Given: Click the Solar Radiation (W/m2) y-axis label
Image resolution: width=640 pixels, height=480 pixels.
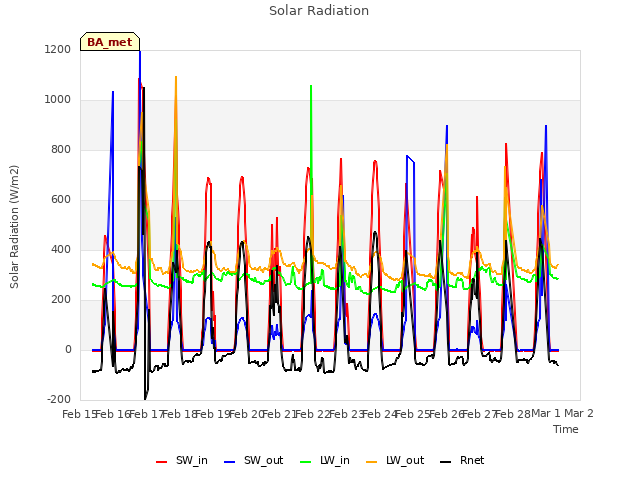Looking at the screenshot, I should point(14,227).
